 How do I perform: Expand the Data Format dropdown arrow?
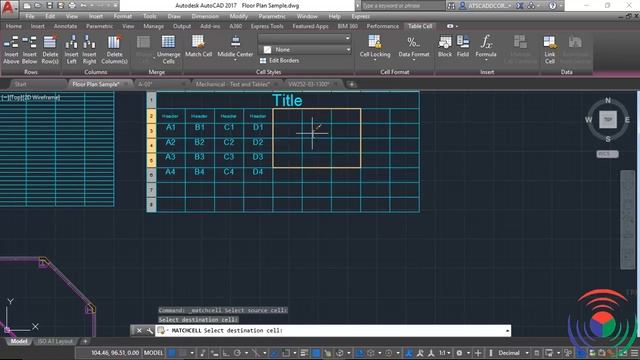[413, 60]
